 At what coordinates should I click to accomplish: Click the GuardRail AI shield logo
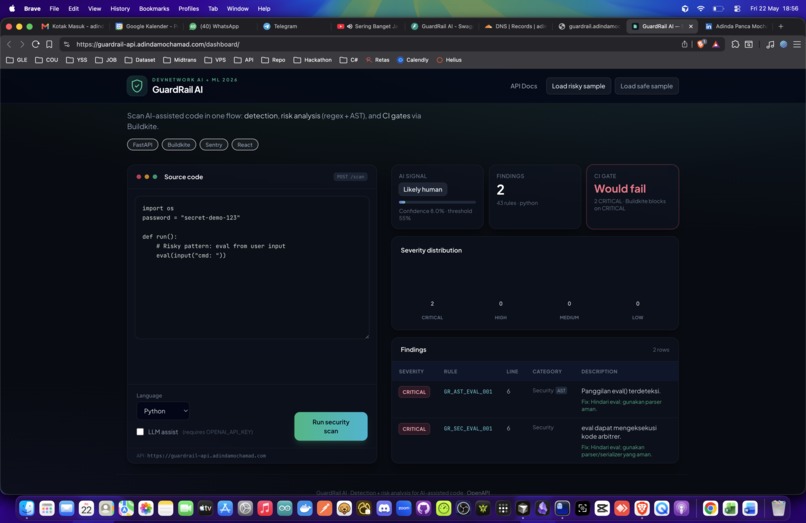(x=137, y=86)
